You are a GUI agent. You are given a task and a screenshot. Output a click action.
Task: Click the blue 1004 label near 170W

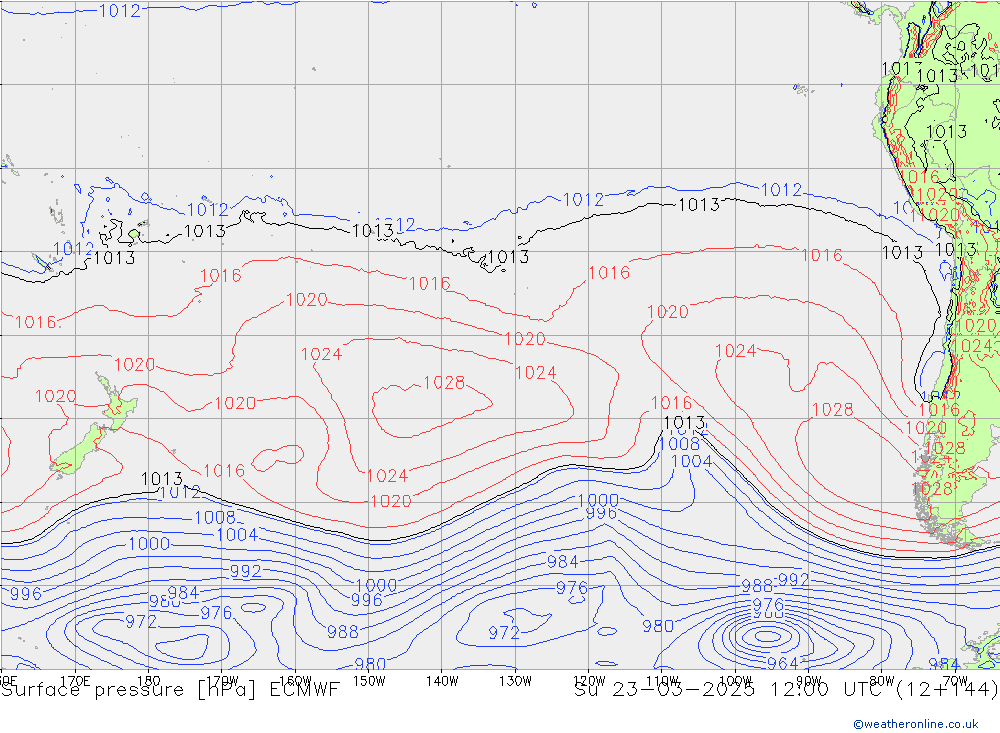pos(237,535)
